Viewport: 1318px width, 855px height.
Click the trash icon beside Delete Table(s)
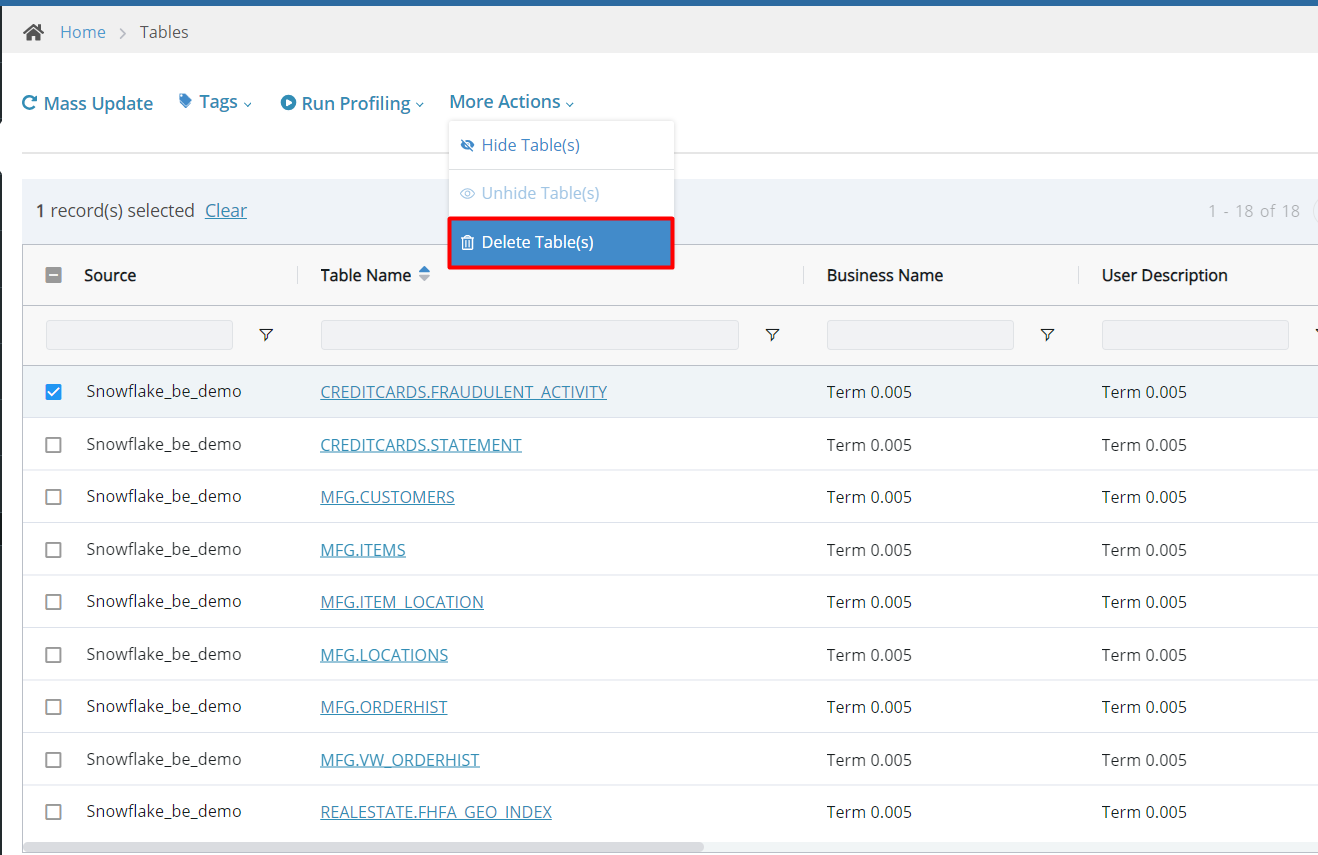point(467,243)
